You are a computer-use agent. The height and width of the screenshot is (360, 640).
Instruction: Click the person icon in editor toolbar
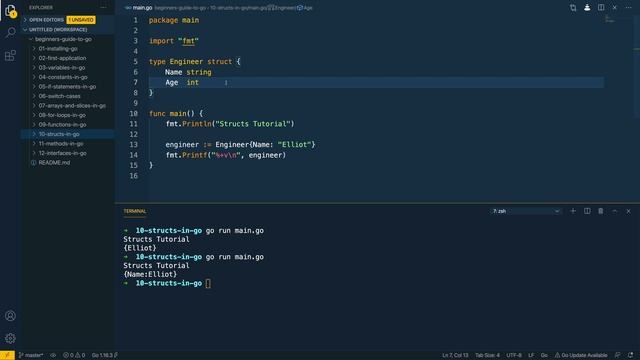pos(587,7)
